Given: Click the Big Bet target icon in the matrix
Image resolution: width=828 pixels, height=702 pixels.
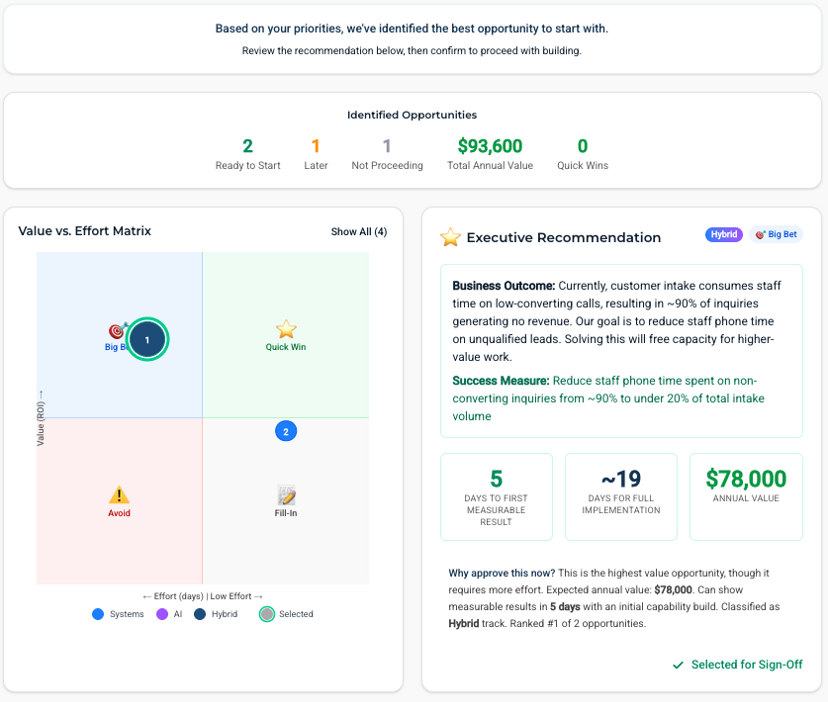Looking at the screenshot, I should [x=116, y=331].
